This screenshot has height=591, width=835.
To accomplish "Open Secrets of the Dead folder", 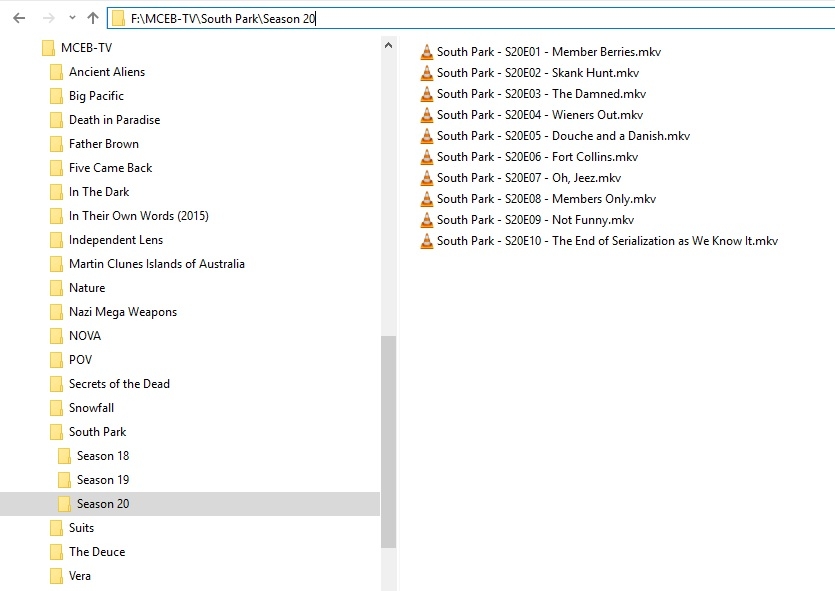I will (x=119, y=384).
